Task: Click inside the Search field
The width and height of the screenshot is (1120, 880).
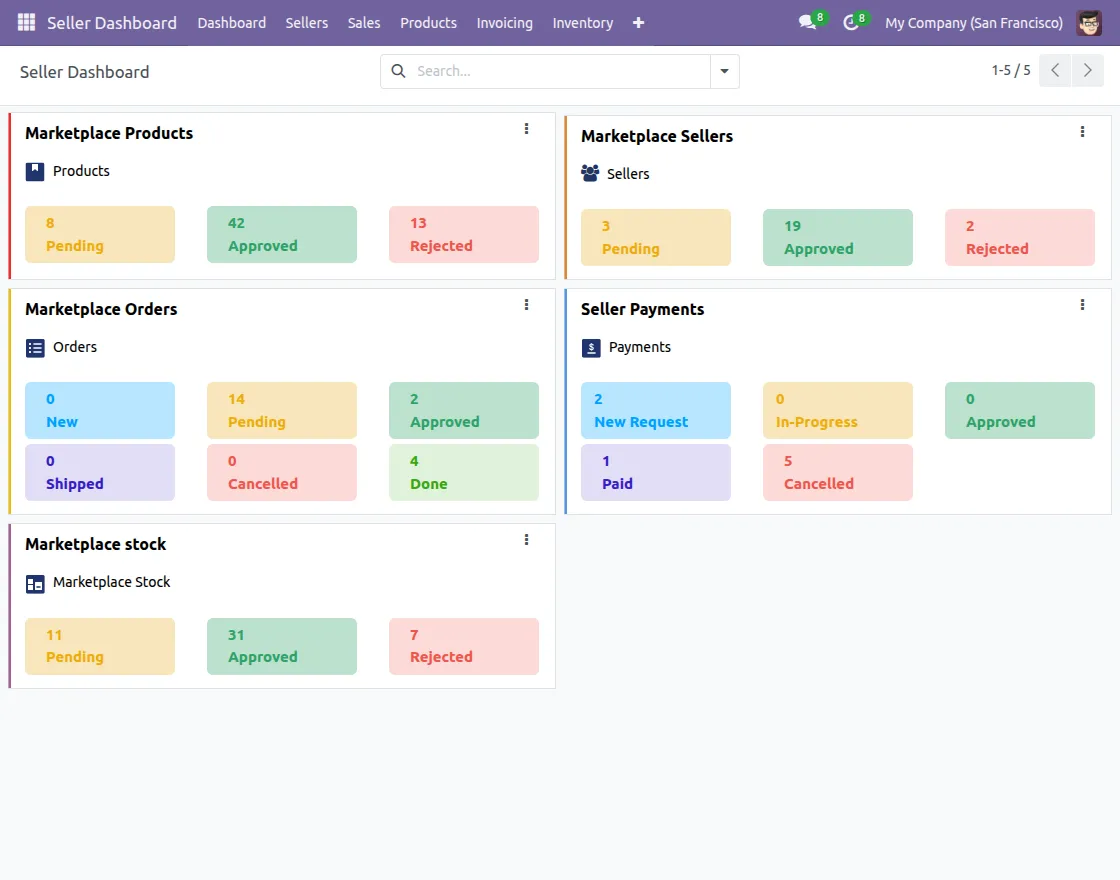Action: (x=550, y=71)
